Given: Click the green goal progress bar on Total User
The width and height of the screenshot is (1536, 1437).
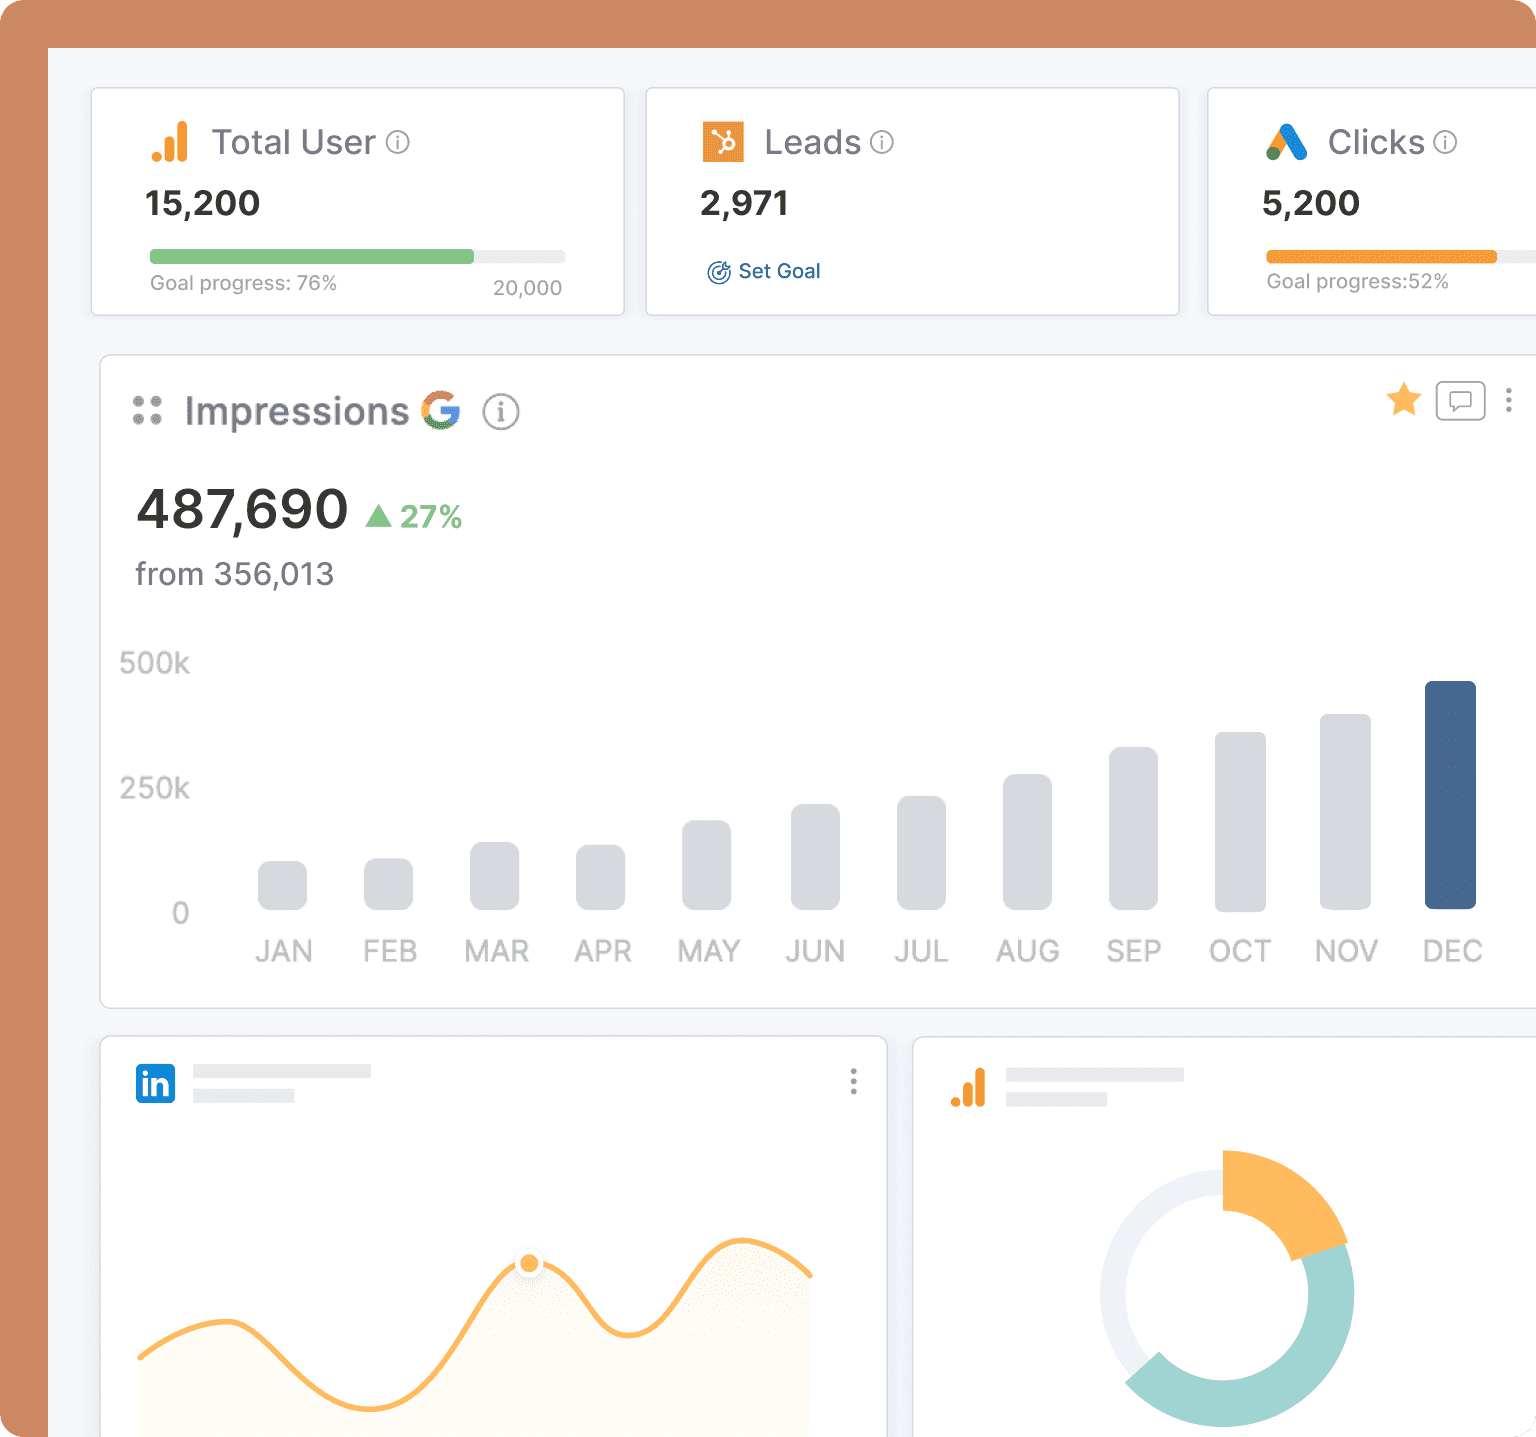Looking at the screenshot, I should [x=310, y=256].
